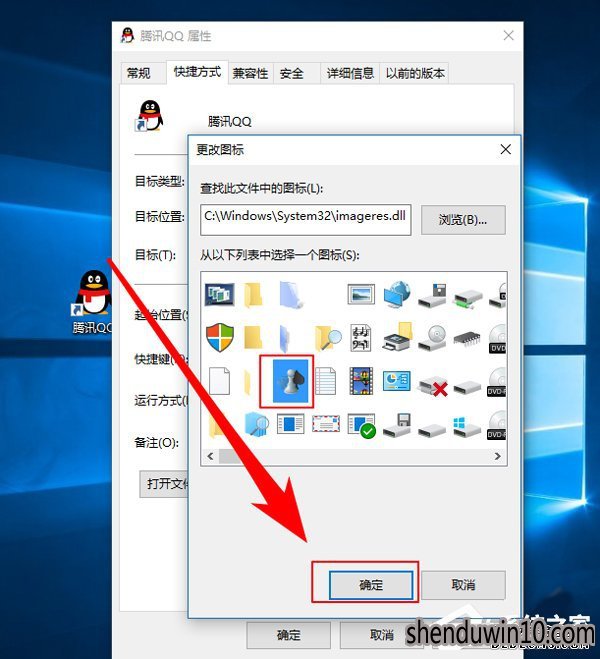Select the blue-panel window icon without checkmark

291,424
